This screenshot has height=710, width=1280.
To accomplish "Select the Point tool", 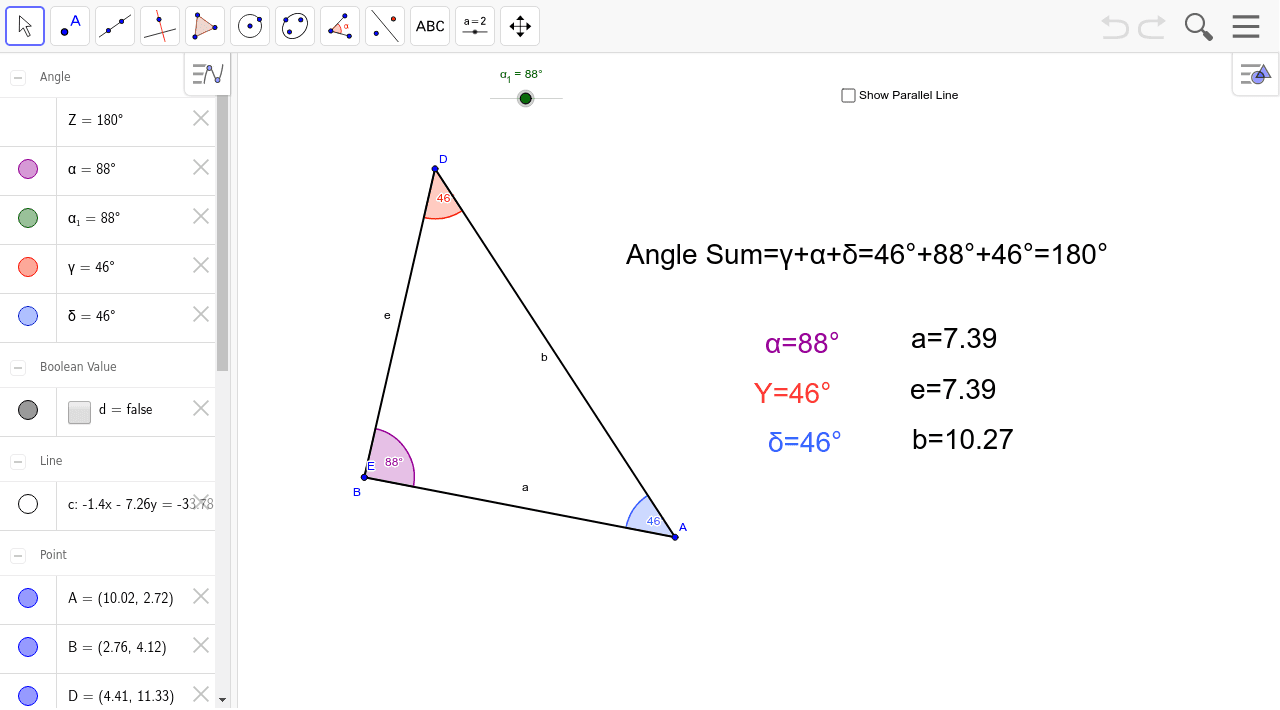I will click(70, 26).
